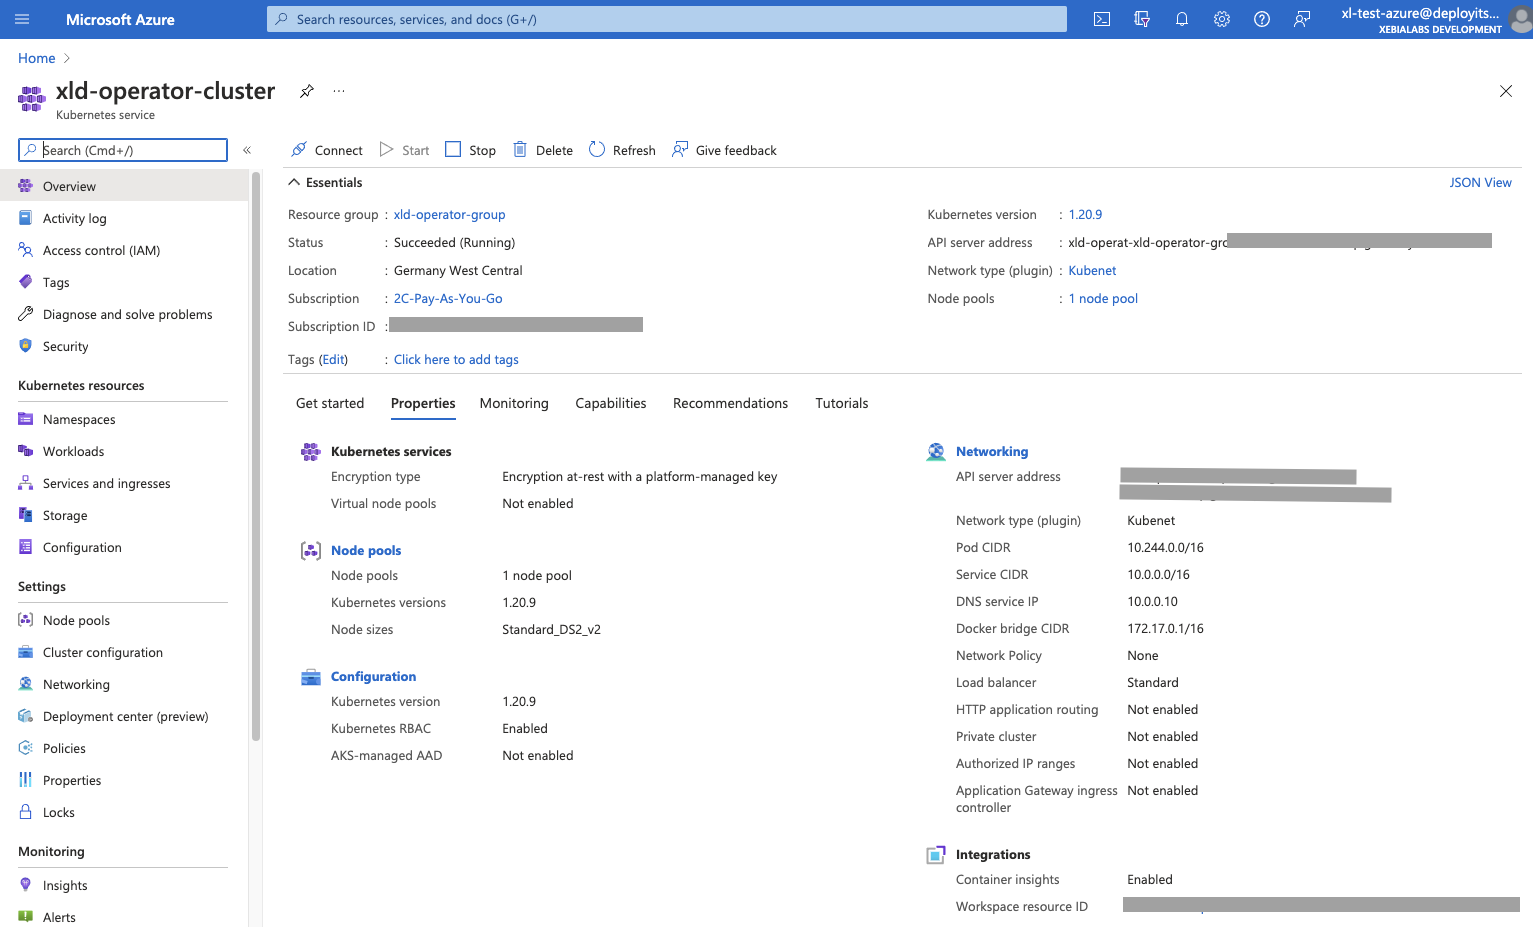1533x927 pixels.
Task: Click the top bar feedback icon
Action: tap(1302, 19)
